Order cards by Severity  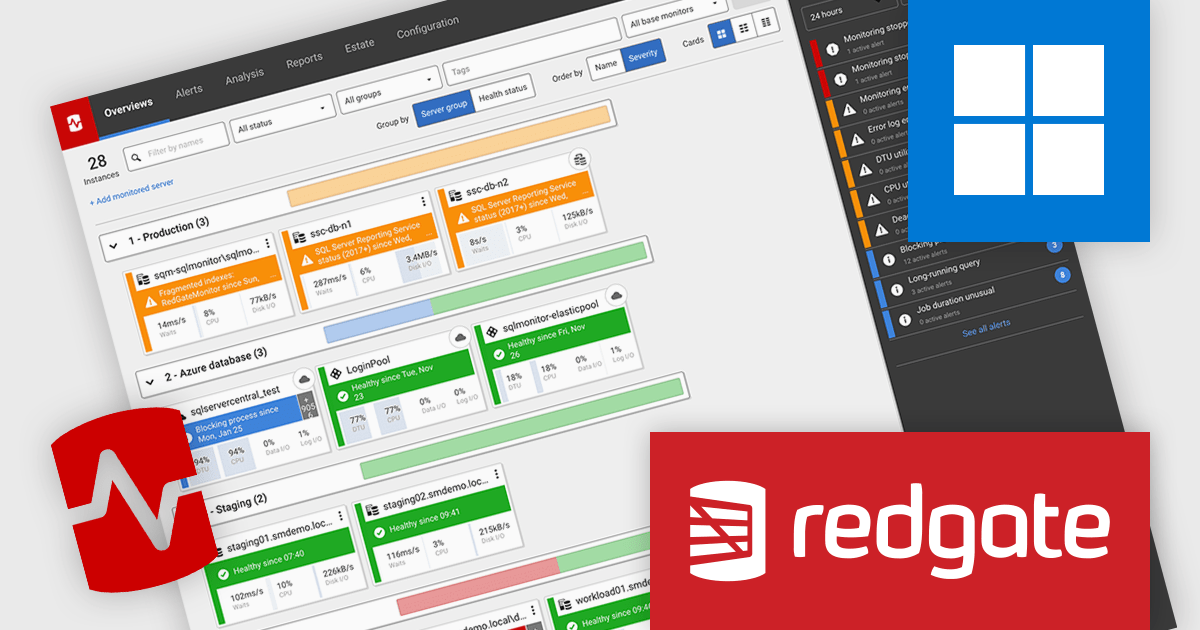tap(642, 54)
